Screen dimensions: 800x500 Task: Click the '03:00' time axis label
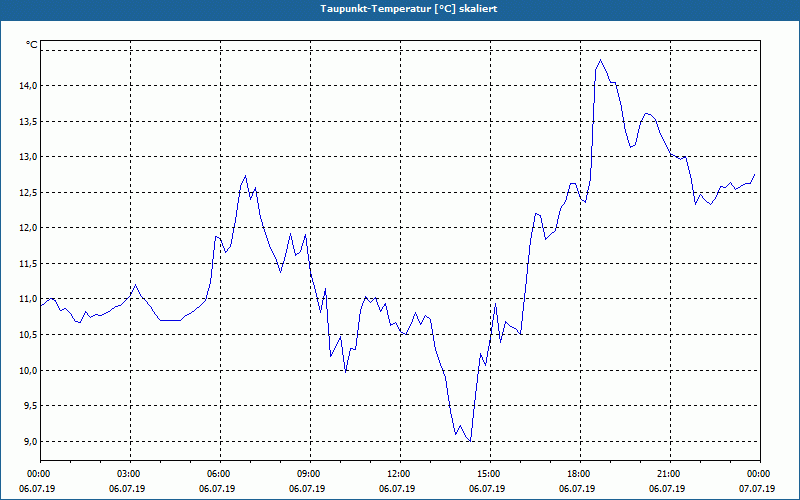tap(128, 474)
